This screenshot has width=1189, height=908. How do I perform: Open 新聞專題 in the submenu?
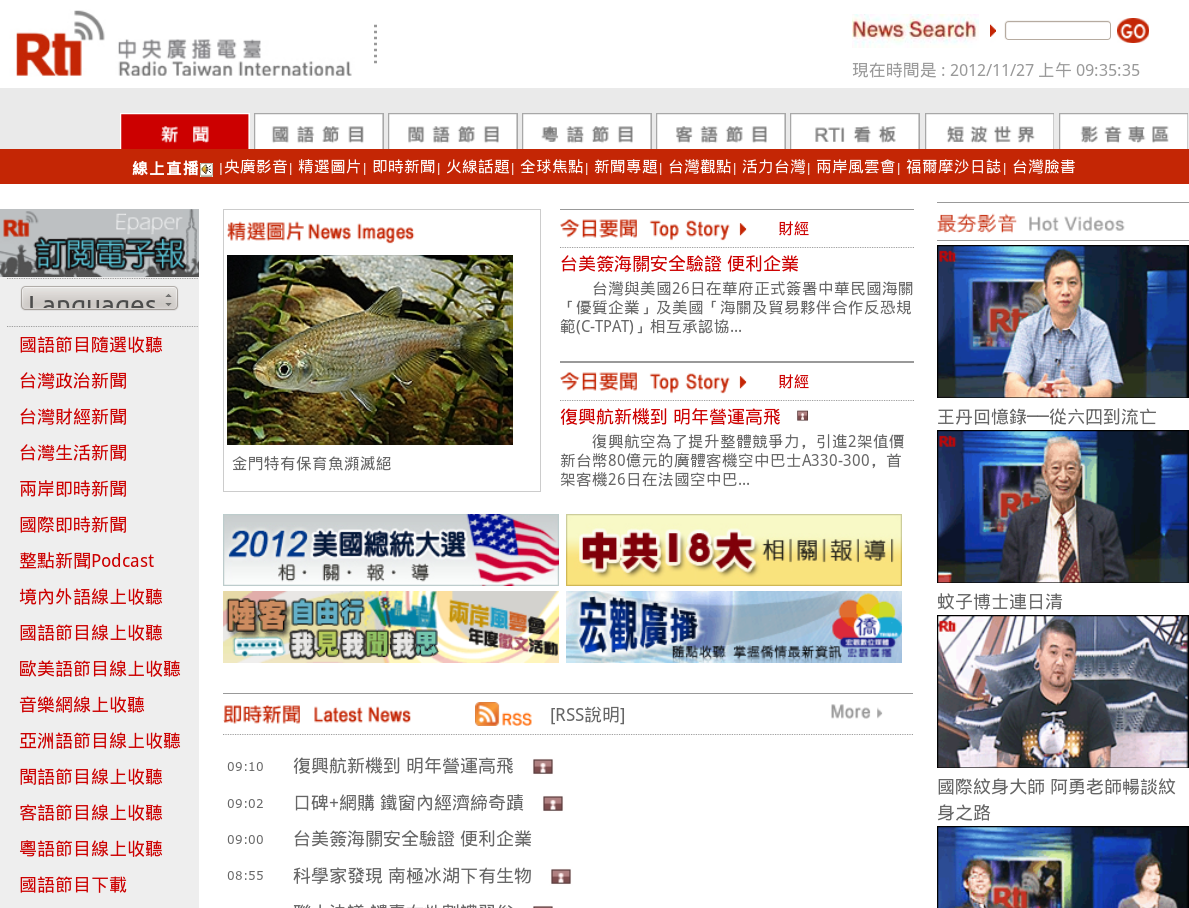tap(626, 167)
